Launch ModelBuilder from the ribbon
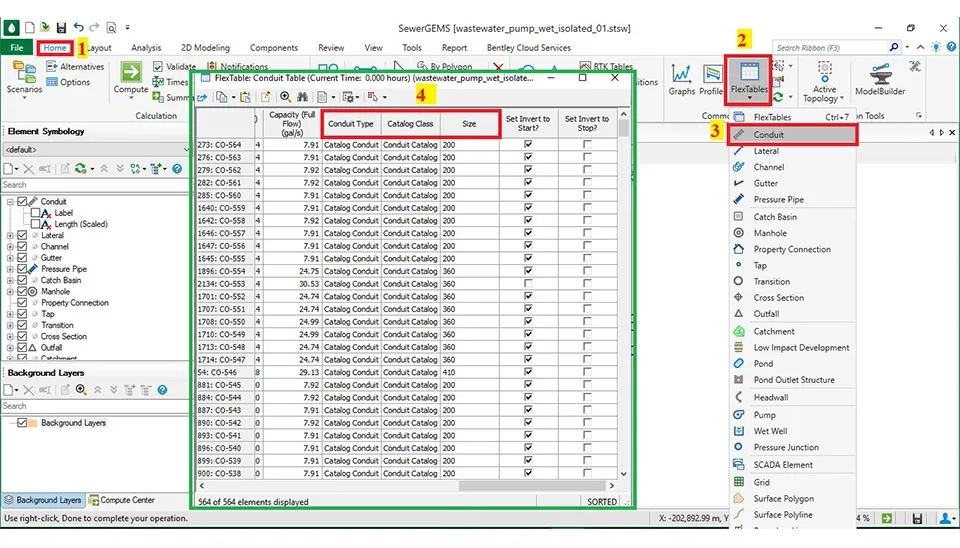Screen dimensions: 960x548 879,79
